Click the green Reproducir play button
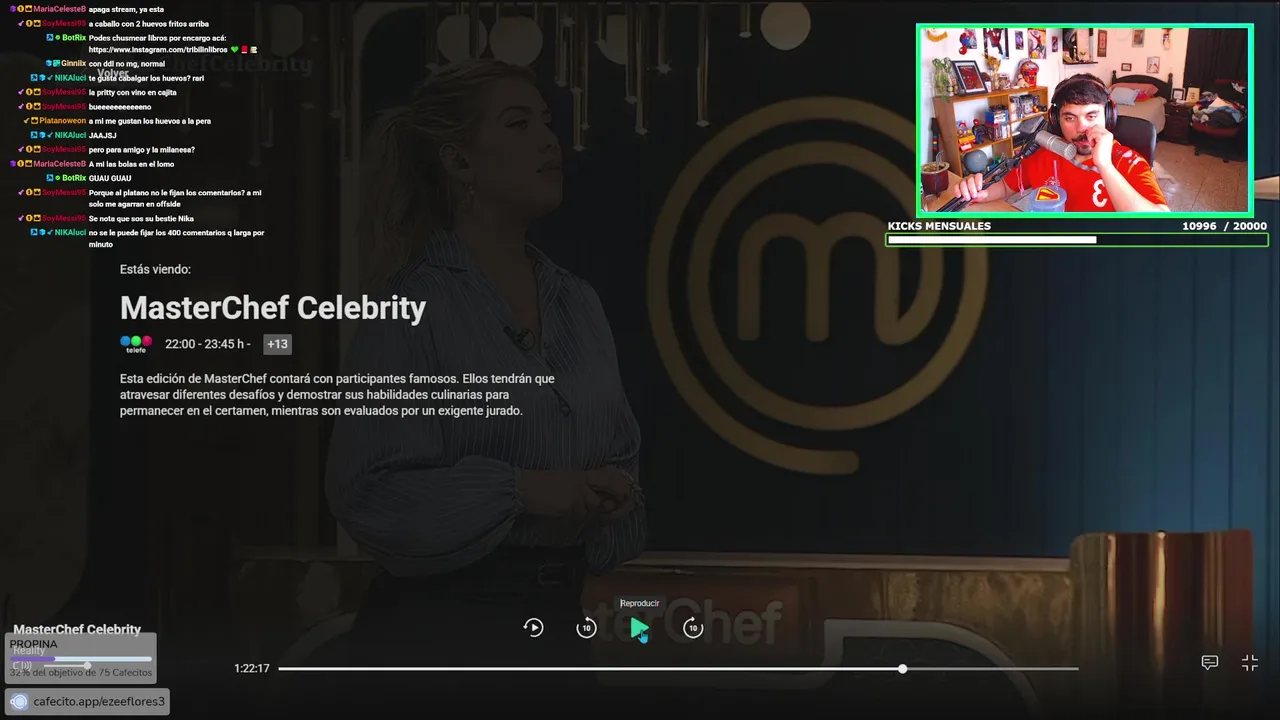This screenshot has height=720, width=1280. (639, 628)
